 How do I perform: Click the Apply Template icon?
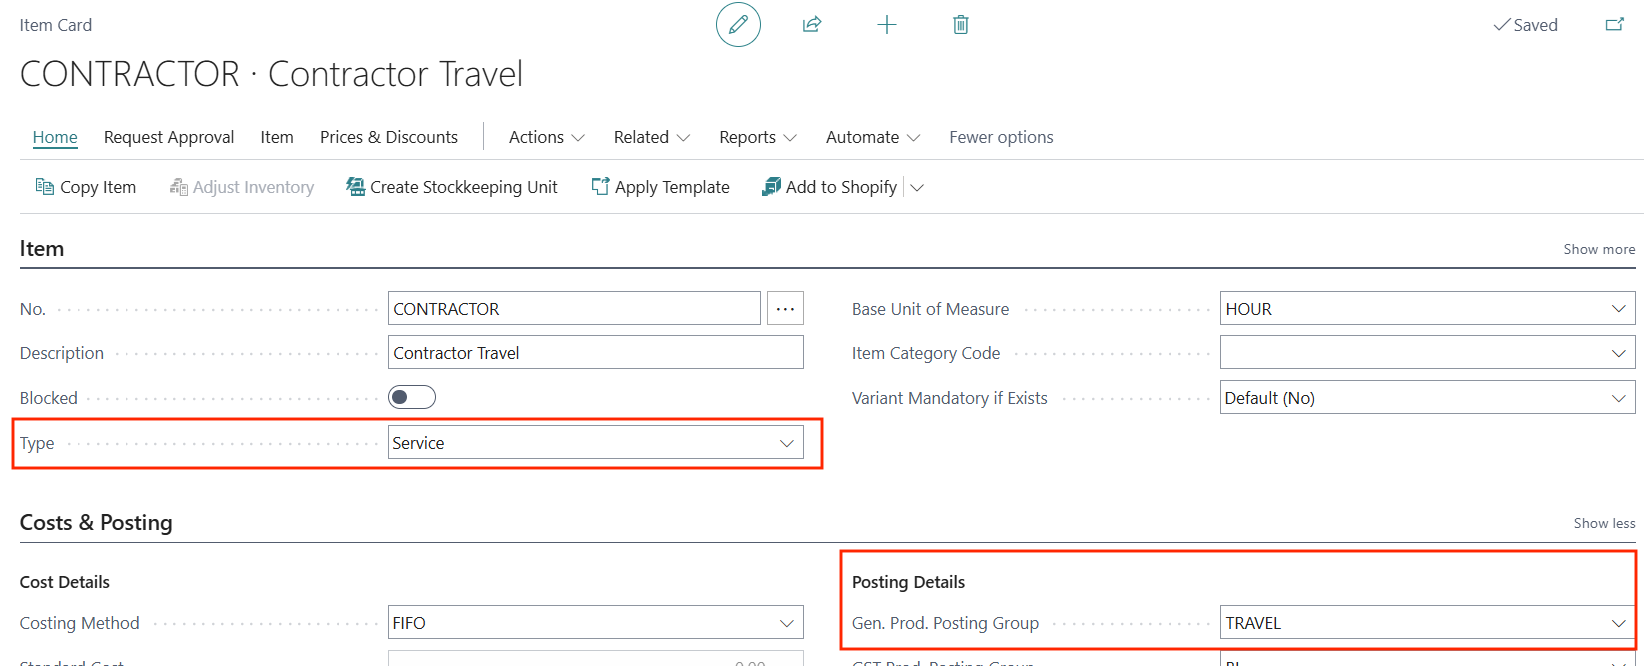[600, 187]
